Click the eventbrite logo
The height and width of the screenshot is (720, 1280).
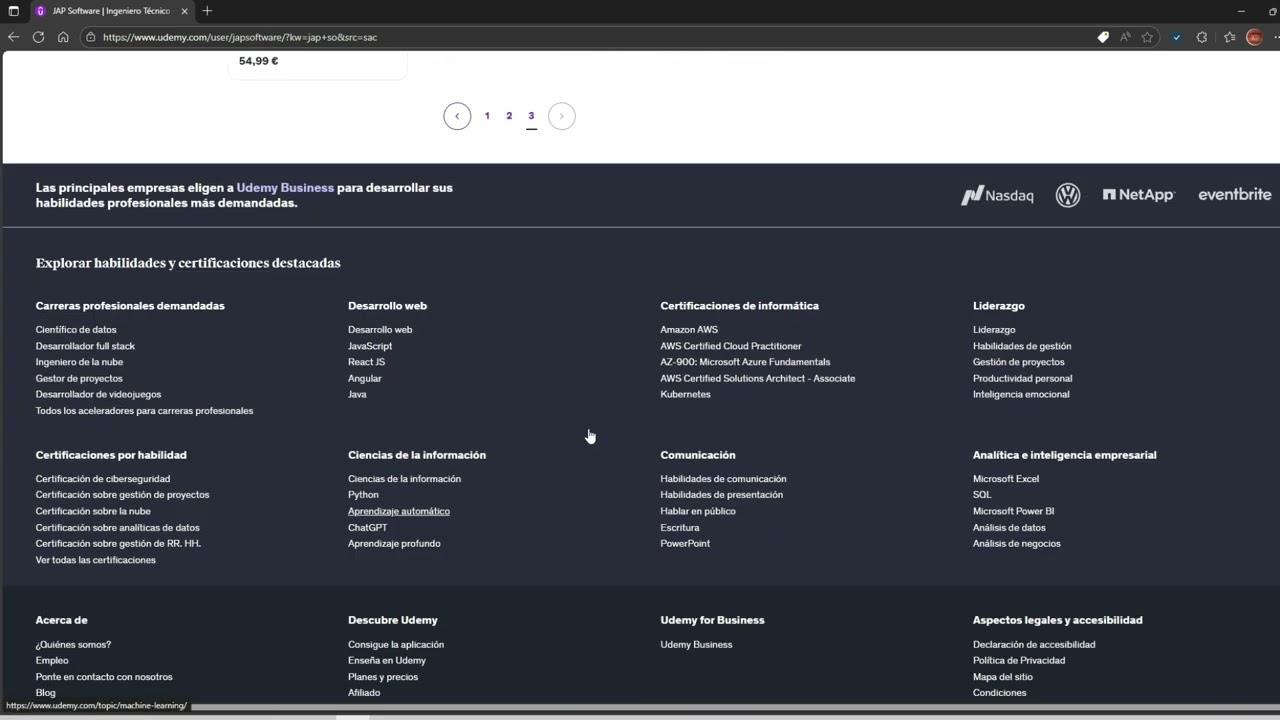tap(1235, 194)
